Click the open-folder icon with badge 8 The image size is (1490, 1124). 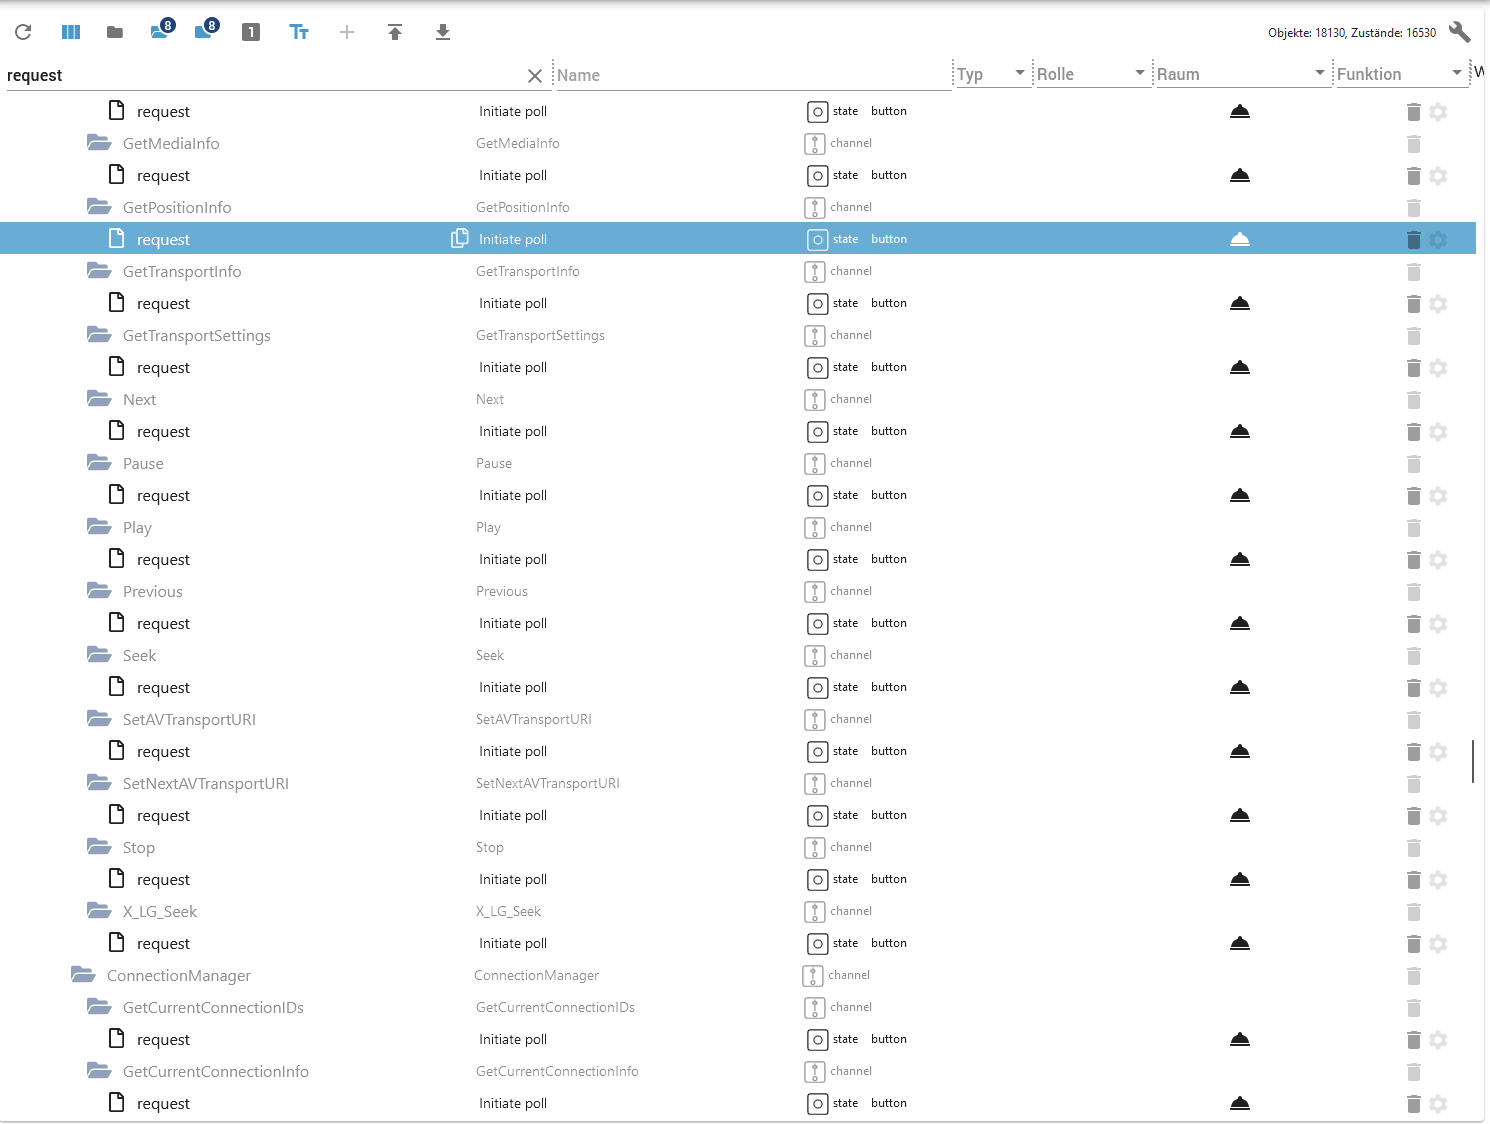(162, 29)
